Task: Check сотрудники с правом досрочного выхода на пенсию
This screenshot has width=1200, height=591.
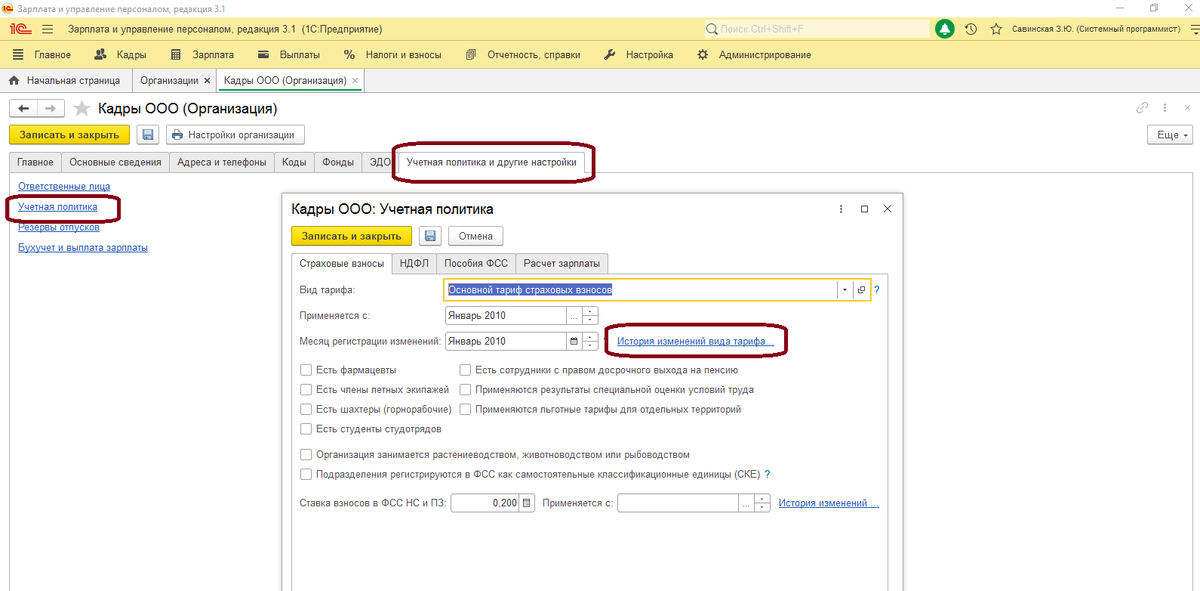Action: pos(466,370)
